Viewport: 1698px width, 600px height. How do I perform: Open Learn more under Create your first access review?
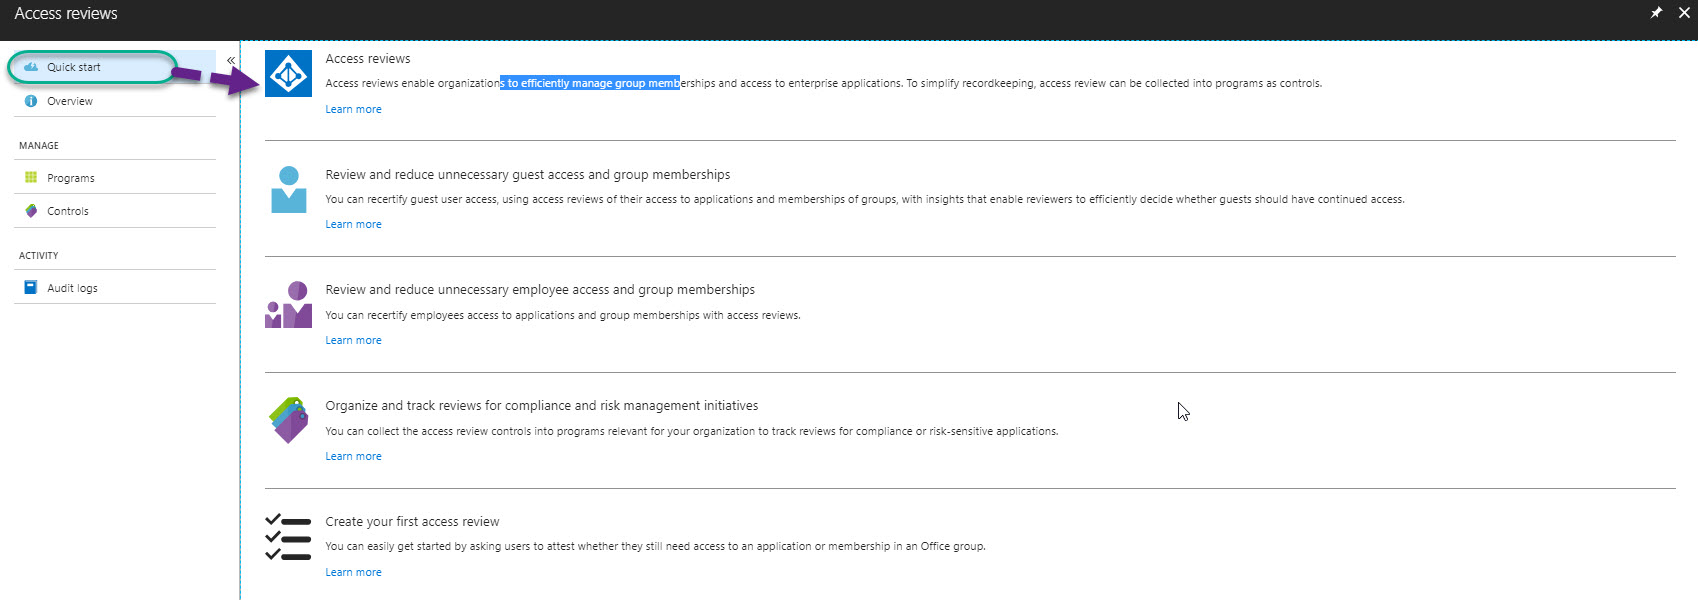point(353,572)
